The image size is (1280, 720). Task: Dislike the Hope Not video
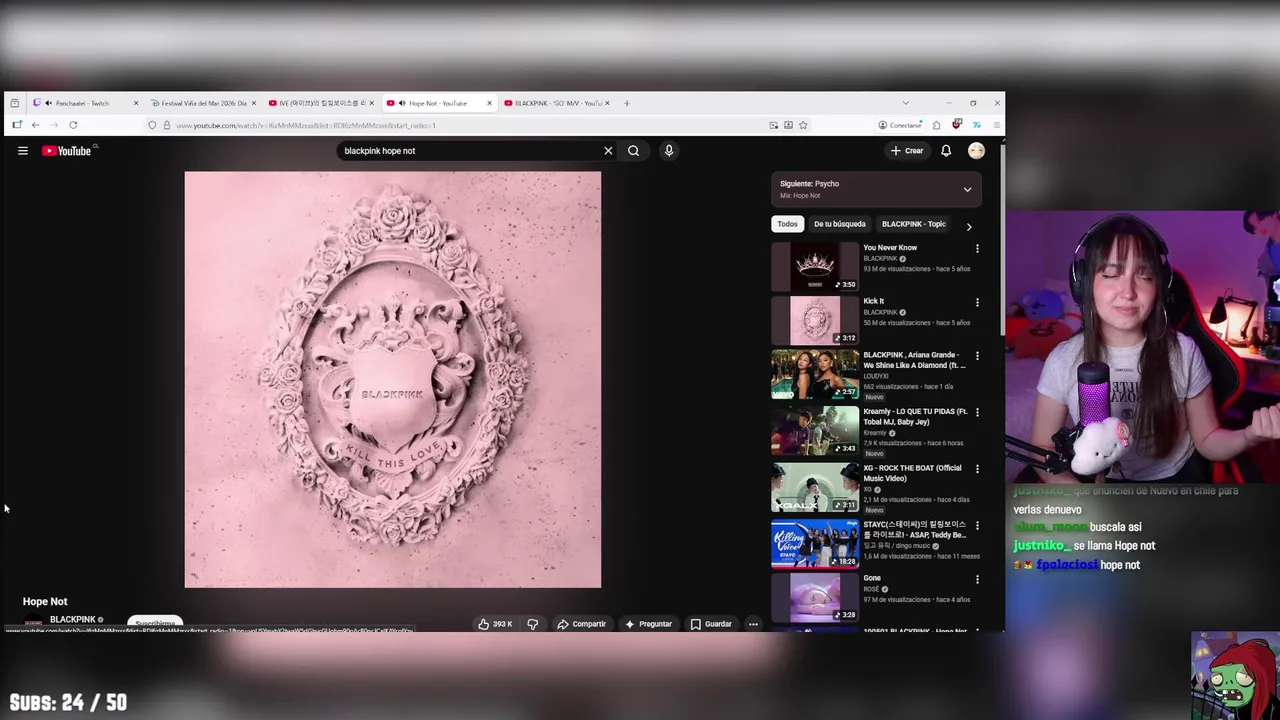click(x=532, y=624)
